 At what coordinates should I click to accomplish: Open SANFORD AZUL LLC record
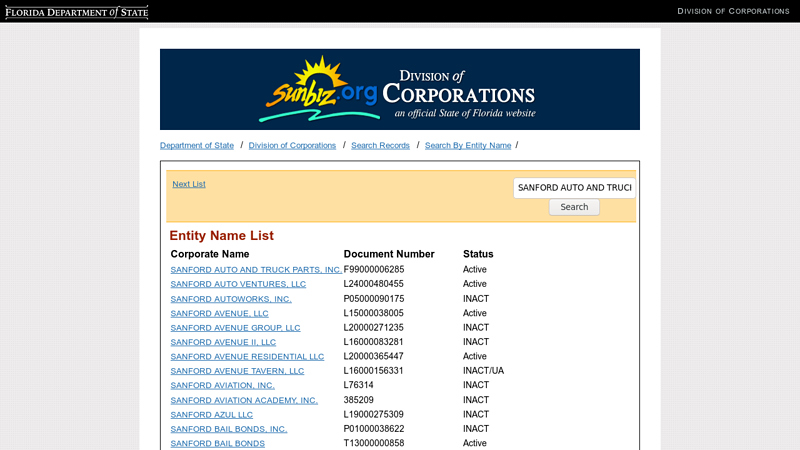pos(212,415)
